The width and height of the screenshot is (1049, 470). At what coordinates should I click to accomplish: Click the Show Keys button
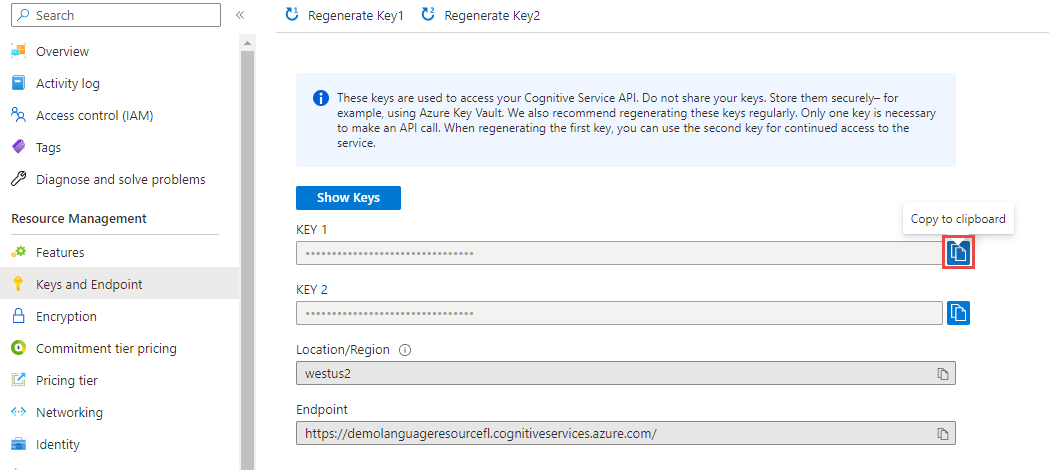[x=349, y=198]
